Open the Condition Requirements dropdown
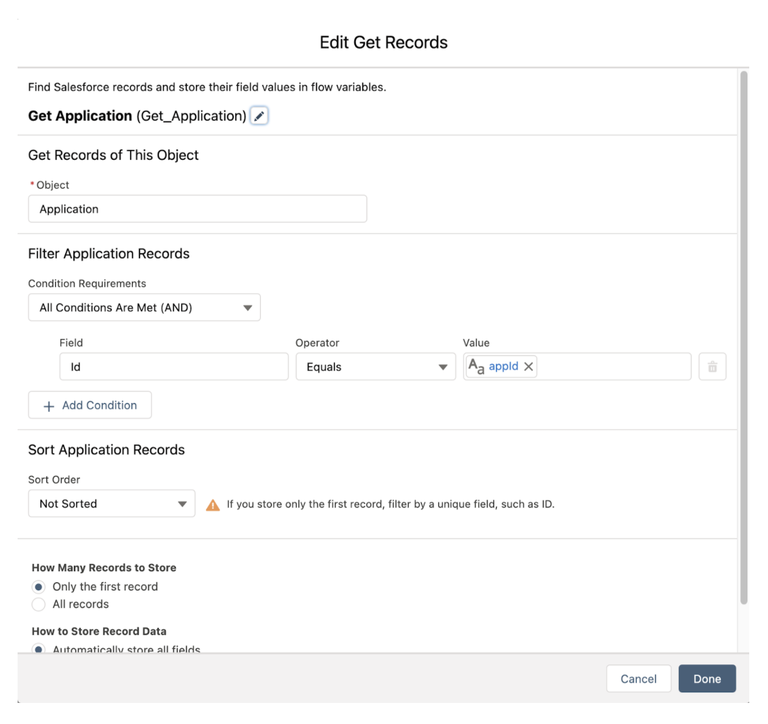This screenshot has width=768, height=724. point(144,308)
